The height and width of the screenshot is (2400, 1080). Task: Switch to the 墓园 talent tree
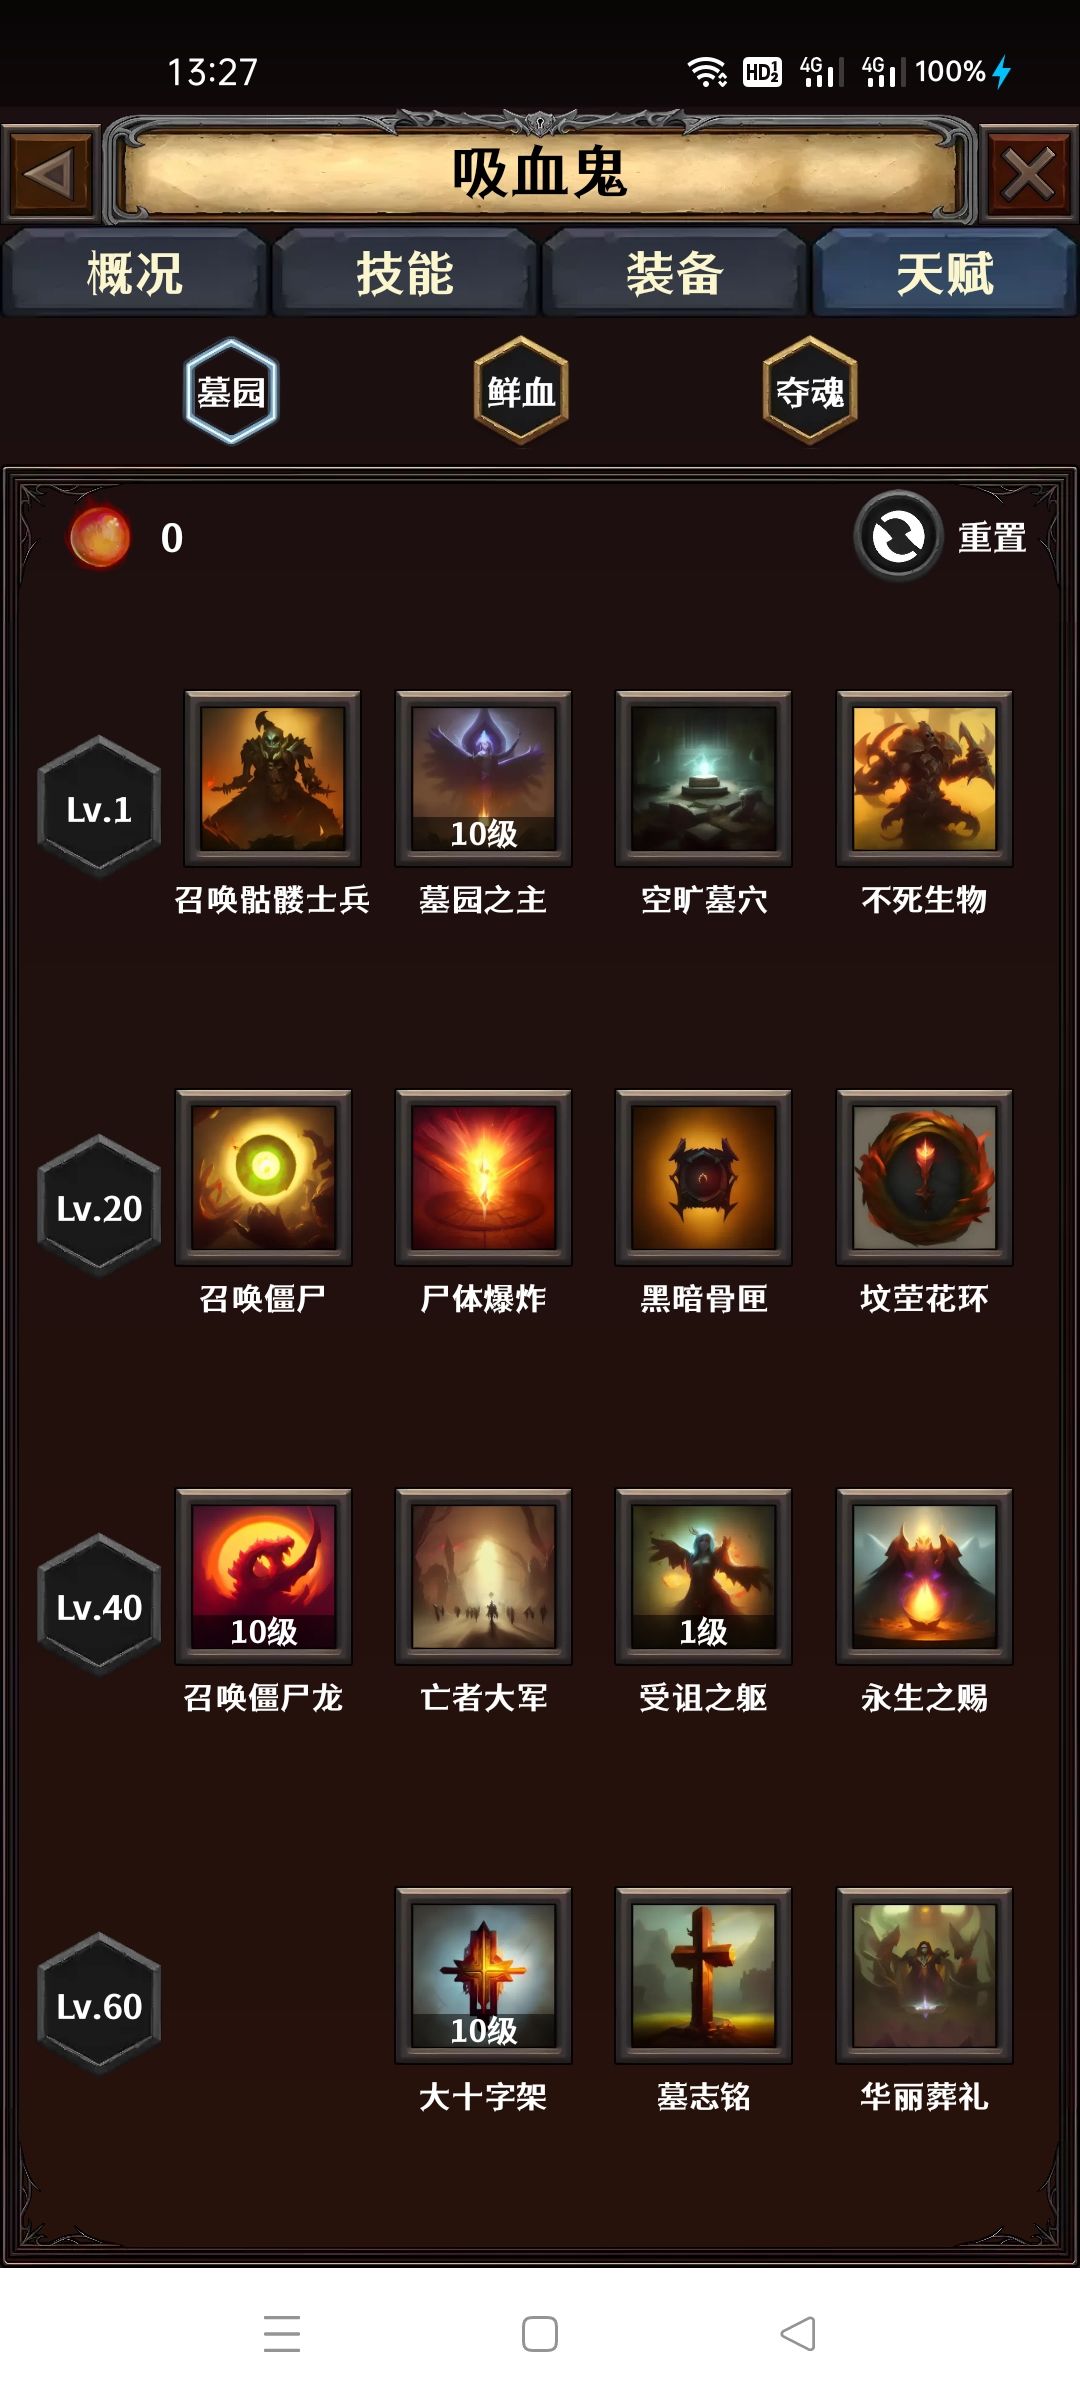231,391
